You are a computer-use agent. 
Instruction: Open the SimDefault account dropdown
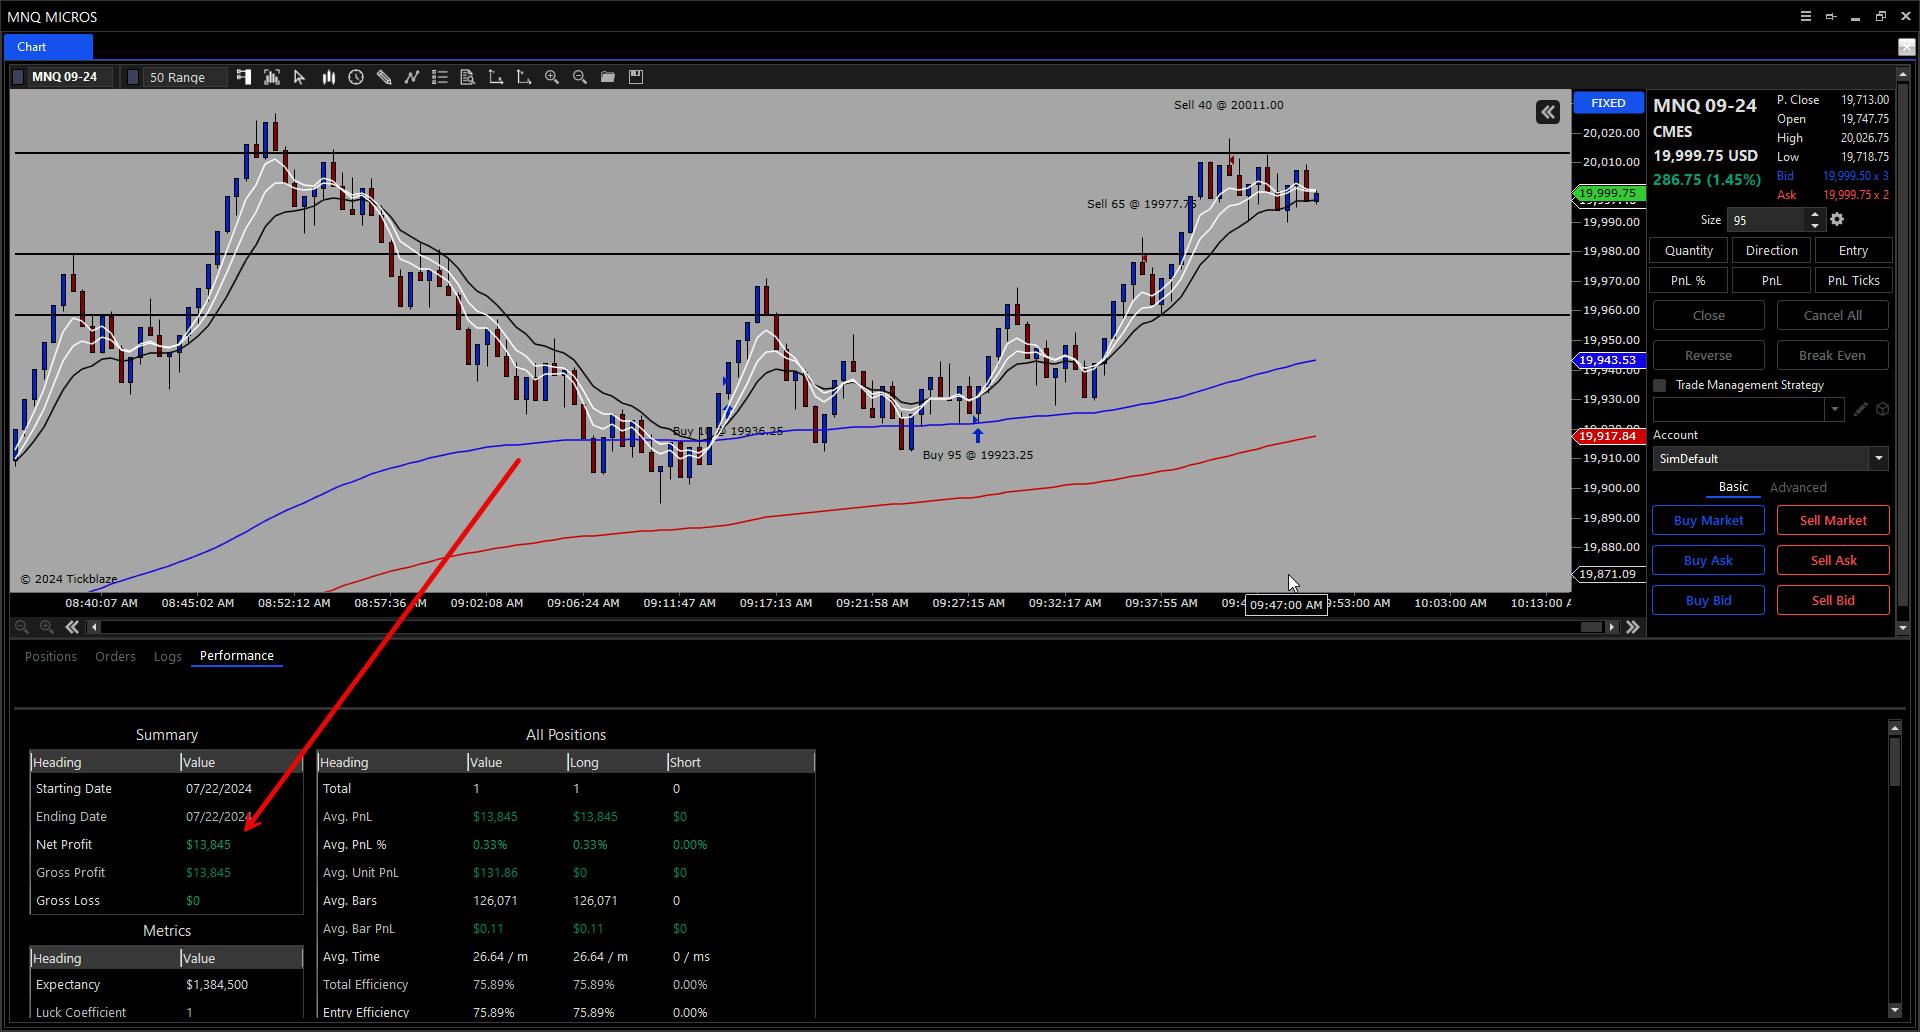click(x=1878, y=459)
